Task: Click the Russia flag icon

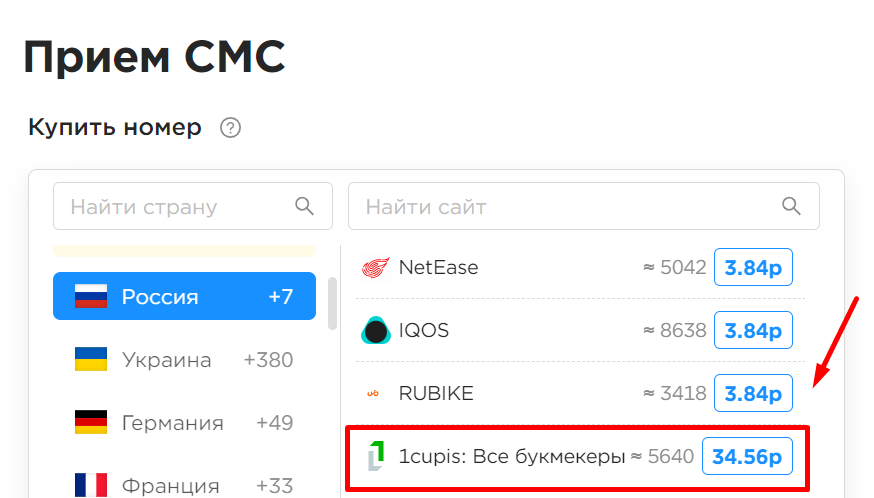Action: point(91,296)
